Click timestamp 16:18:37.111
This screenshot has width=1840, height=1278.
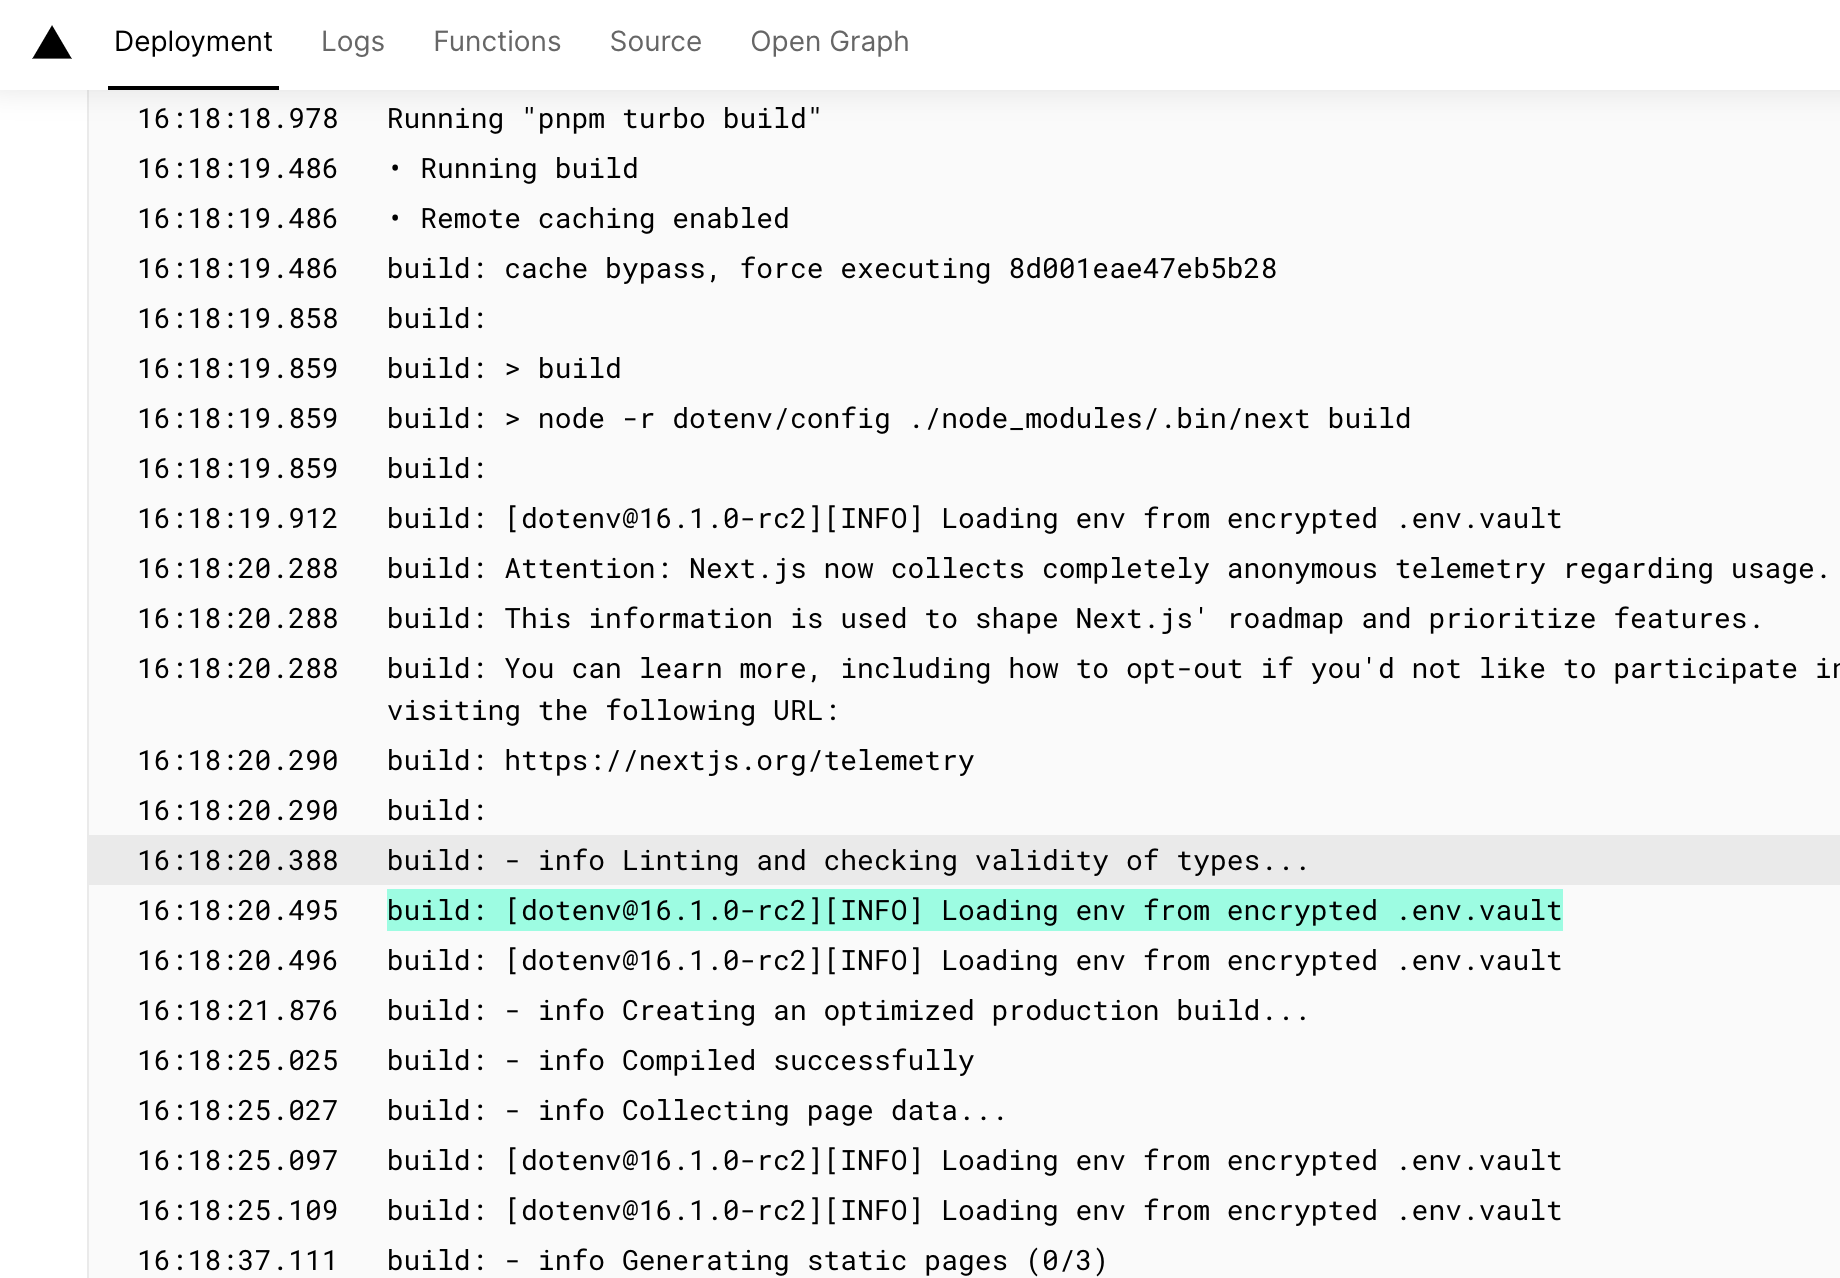238,1261
